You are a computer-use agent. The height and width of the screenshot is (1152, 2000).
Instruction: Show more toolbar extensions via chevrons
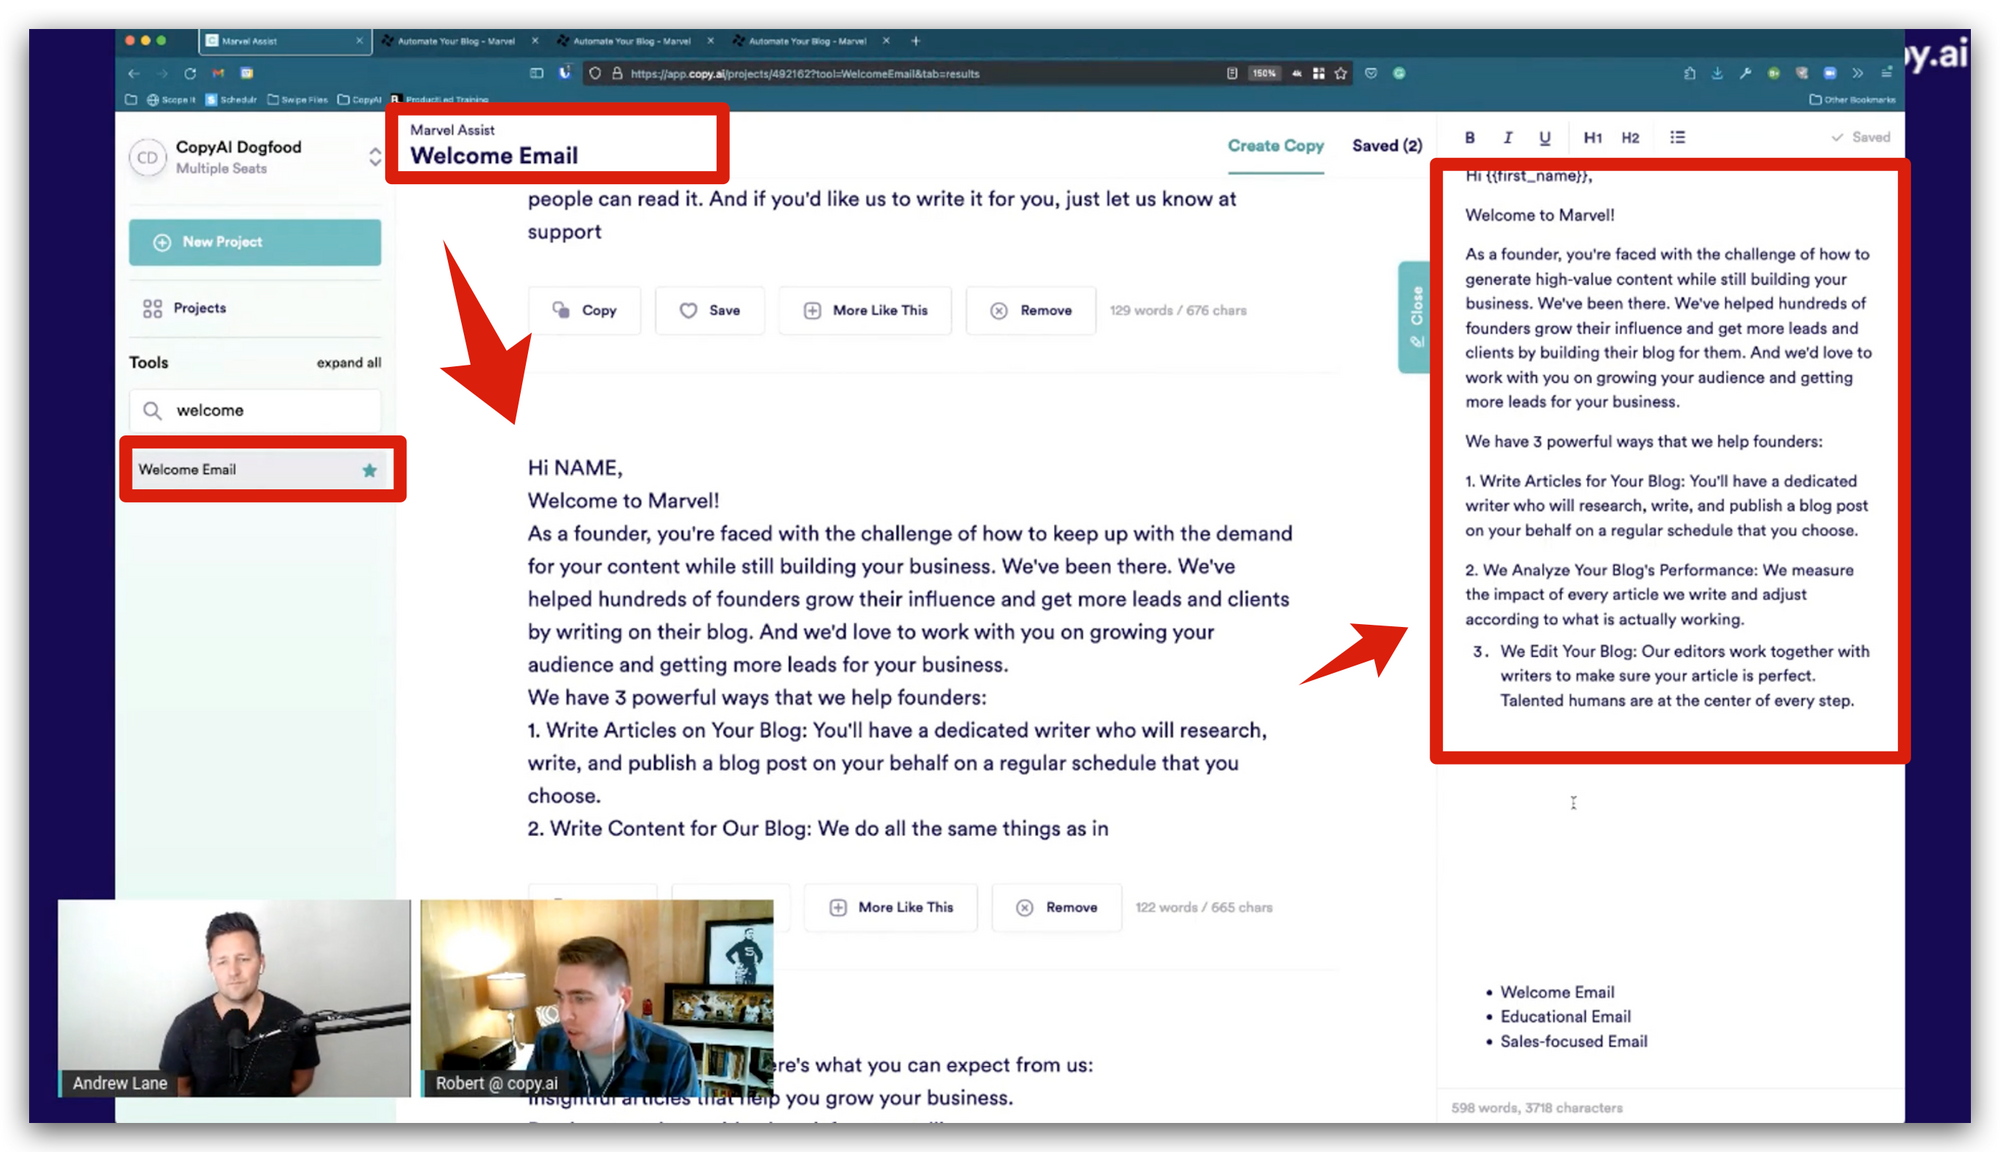[x=1857, y=73]
